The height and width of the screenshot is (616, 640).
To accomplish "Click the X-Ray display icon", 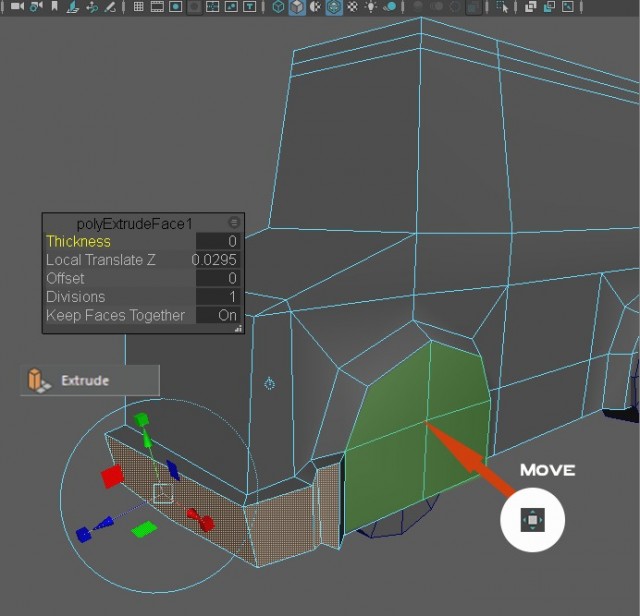I will point(530,7).
